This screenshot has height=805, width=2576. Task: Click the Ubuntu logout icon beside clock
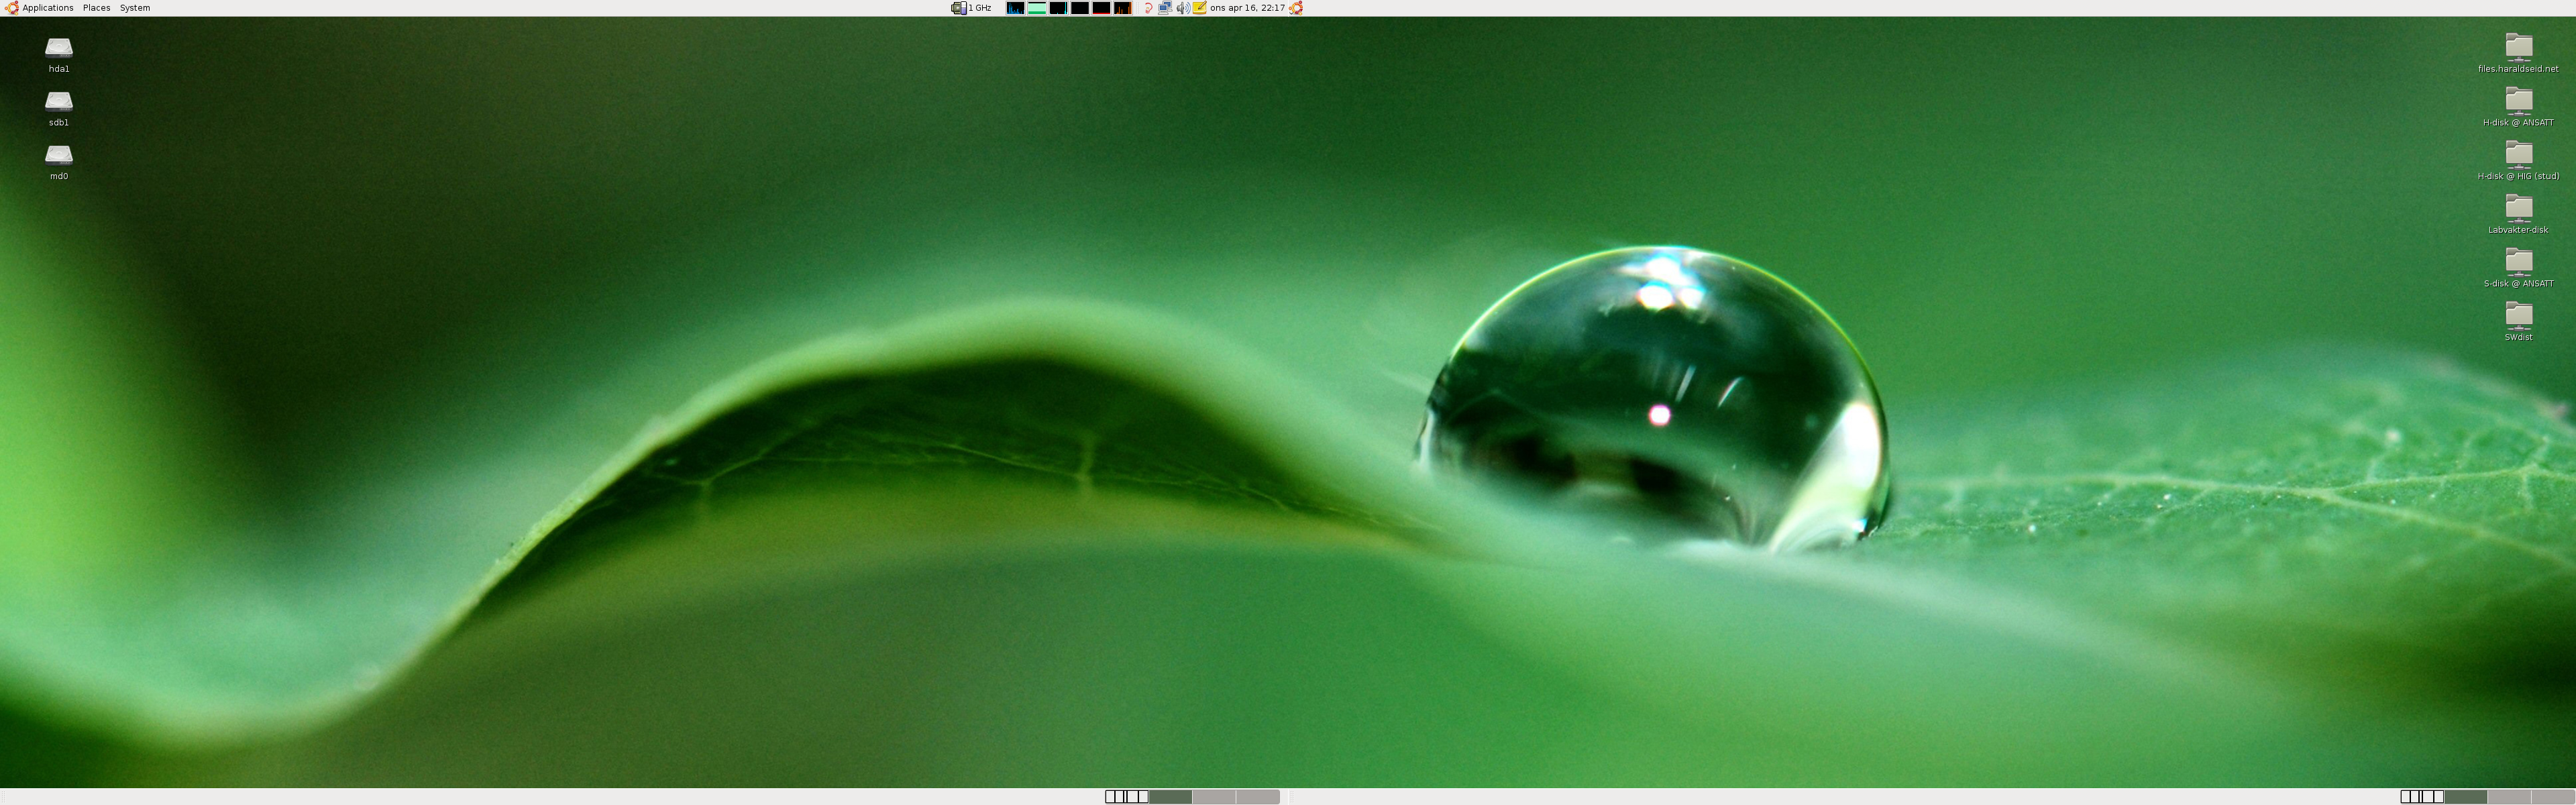pyautogui.click(x=1296, y=8)
